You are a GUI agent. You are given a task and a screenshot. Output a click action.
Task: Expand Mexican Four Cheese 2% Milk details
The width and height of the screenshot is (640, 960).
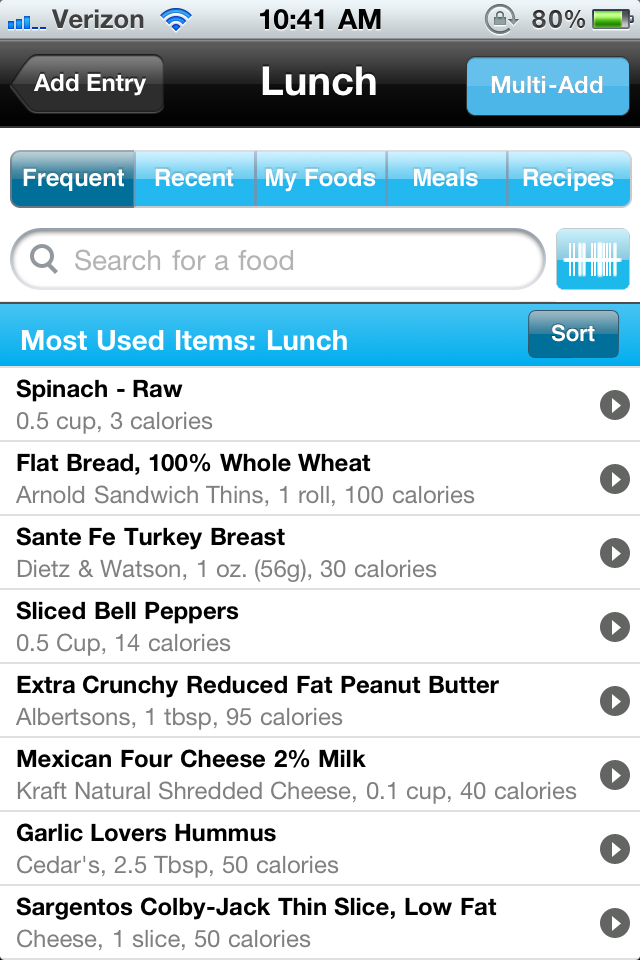[614, 775]
